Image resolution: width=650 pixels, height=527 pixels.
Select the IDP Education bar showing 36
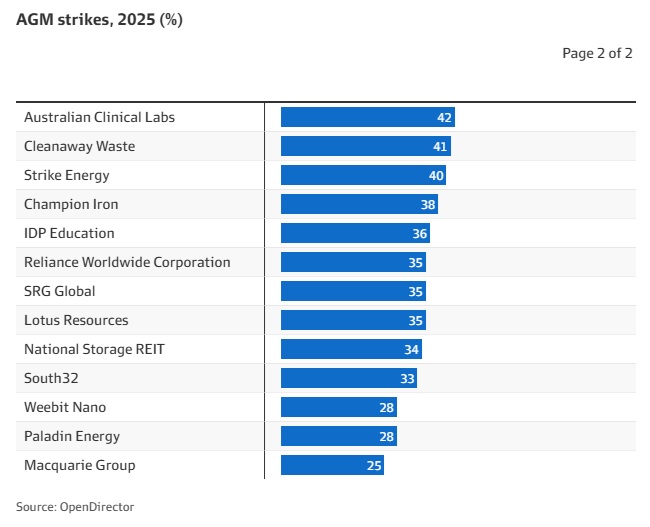pos(355,233)
